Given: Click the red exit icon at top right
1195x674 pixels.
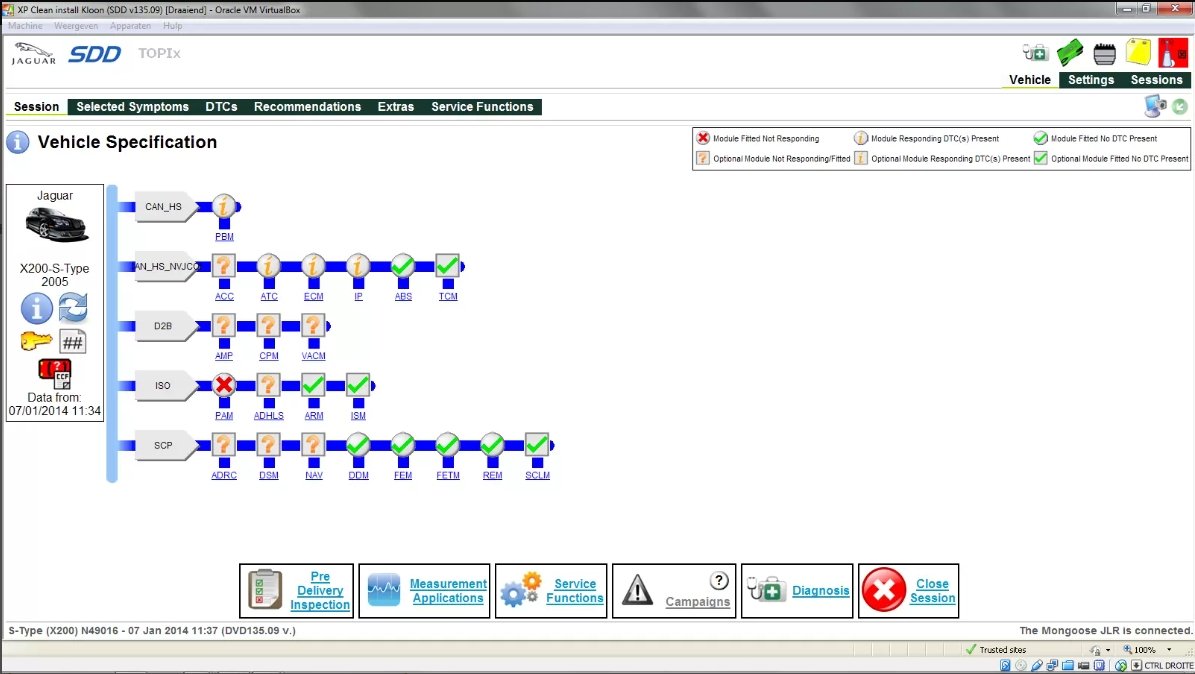Looking at the screenshot, I should tap(1172, 53).
